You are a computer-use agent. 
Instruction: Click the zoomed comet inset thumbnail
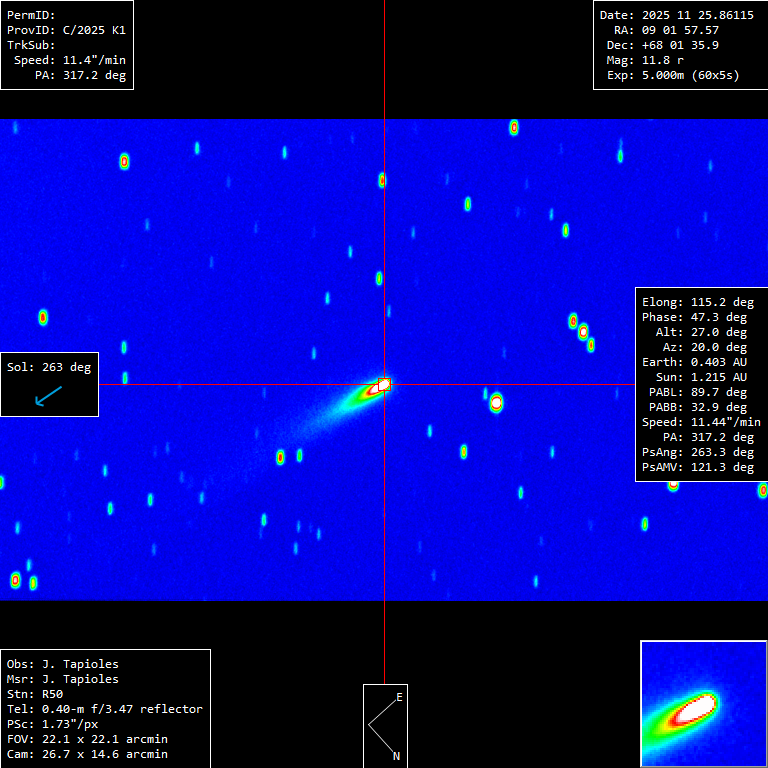[x=703, y=703]
